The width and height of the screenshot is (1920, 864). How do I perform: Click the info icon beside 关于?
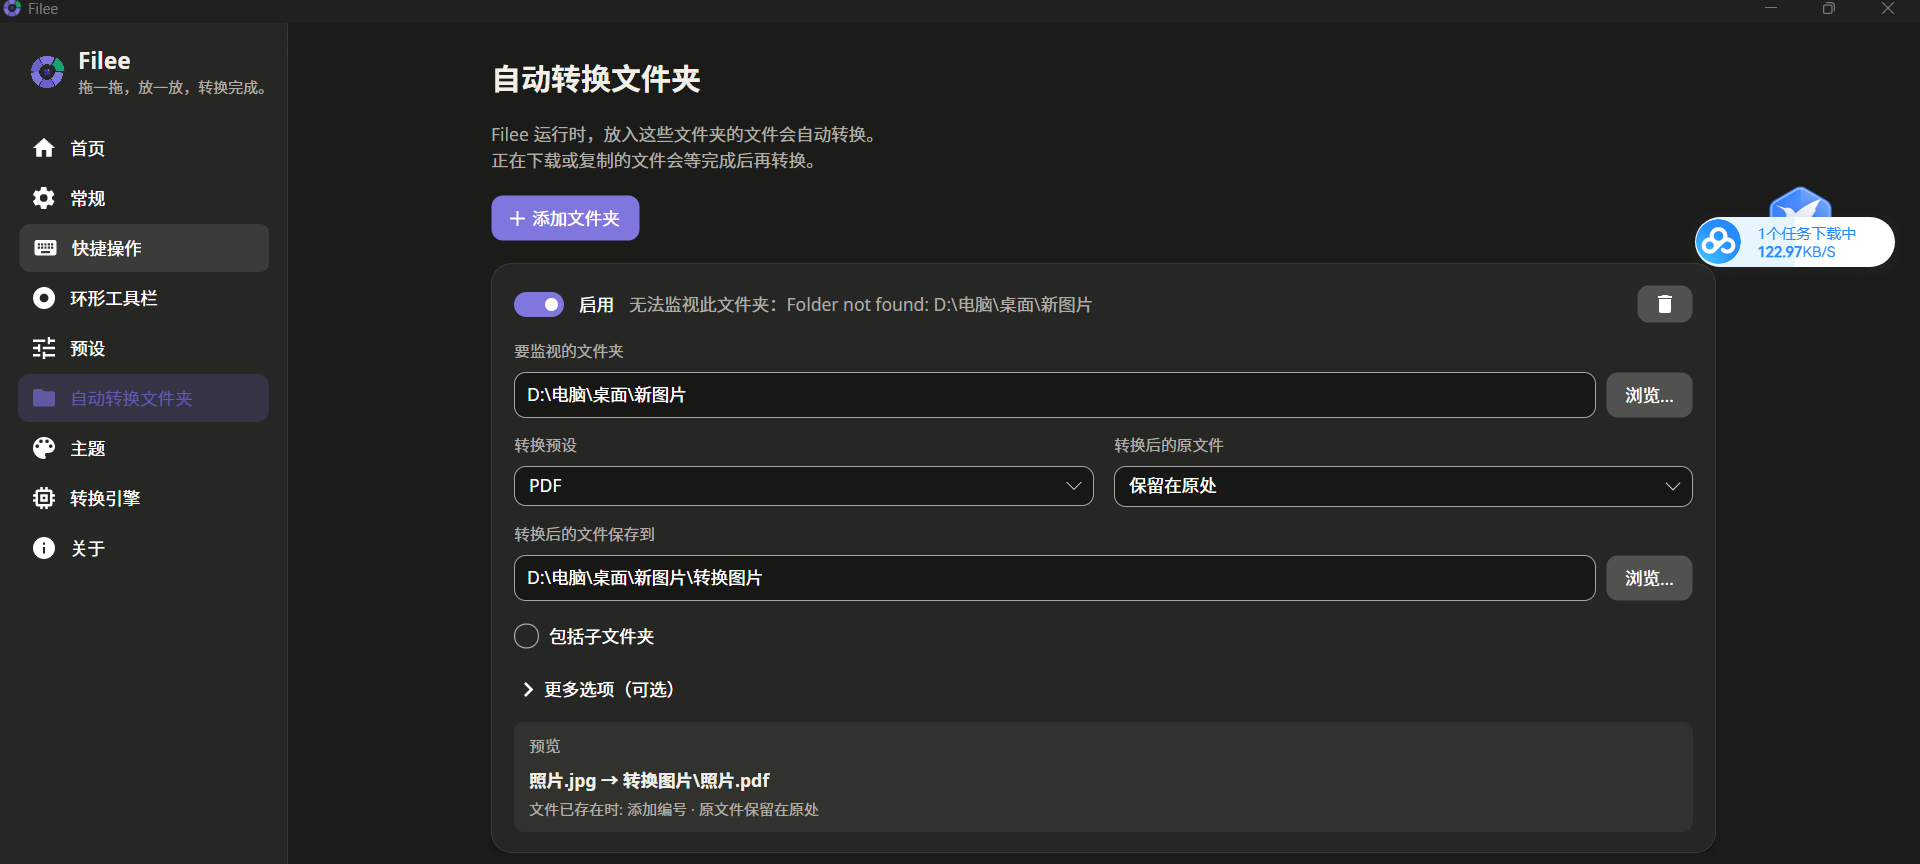(44, 548)
